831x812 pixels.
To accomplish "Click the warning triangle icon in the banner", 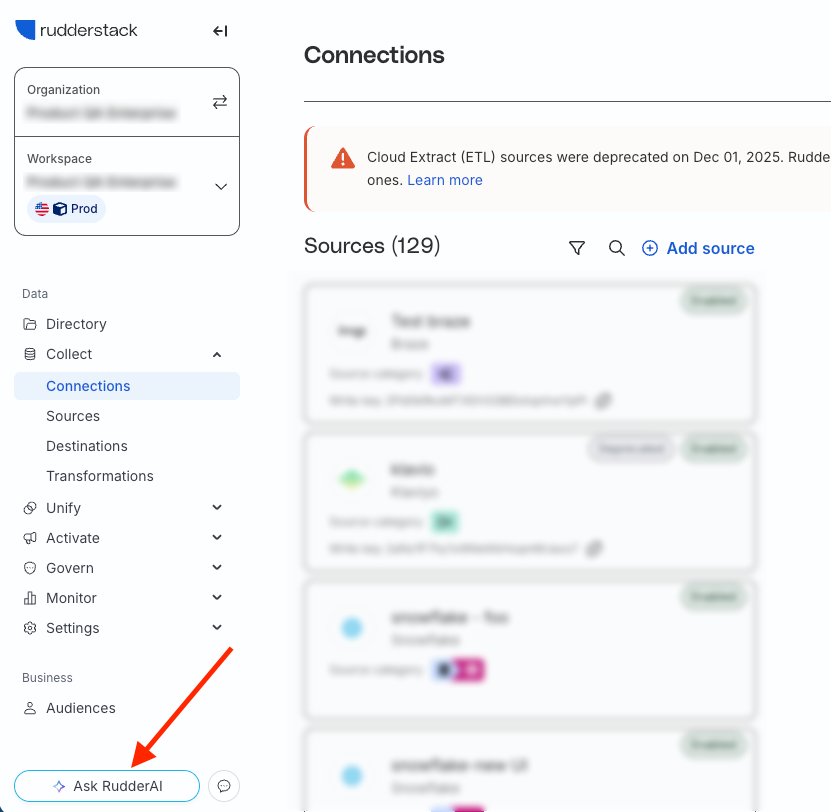I will tap(343, 158).
